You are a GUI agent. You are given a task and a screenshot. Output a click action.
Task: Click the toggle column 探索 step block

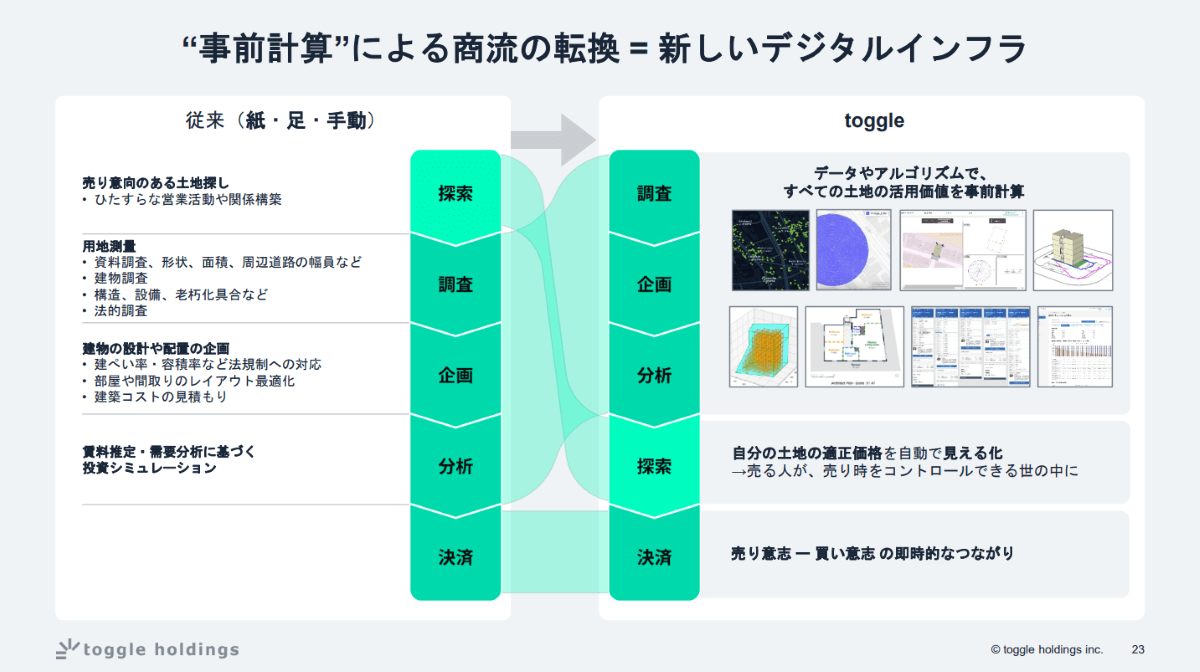click(x=655, y=467)
